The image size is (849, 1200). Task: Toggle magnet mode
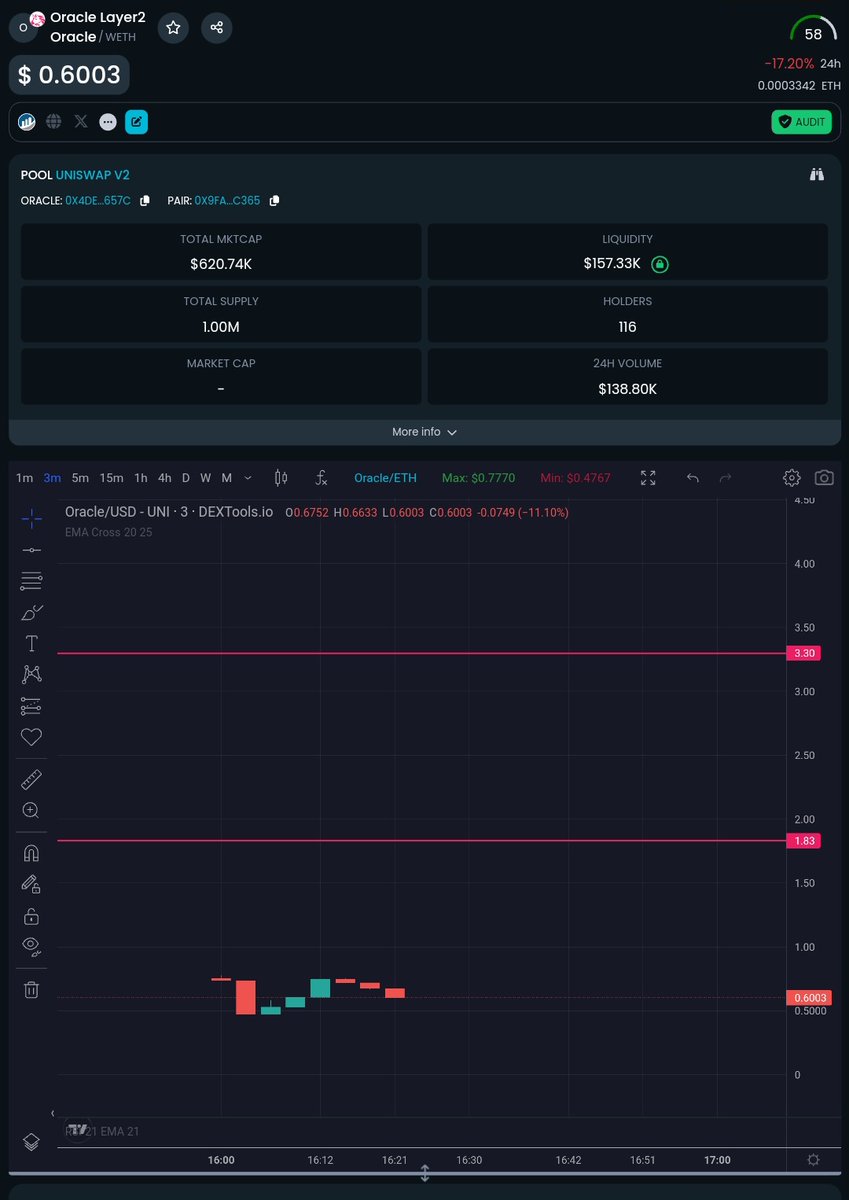(x=31, y=853)
